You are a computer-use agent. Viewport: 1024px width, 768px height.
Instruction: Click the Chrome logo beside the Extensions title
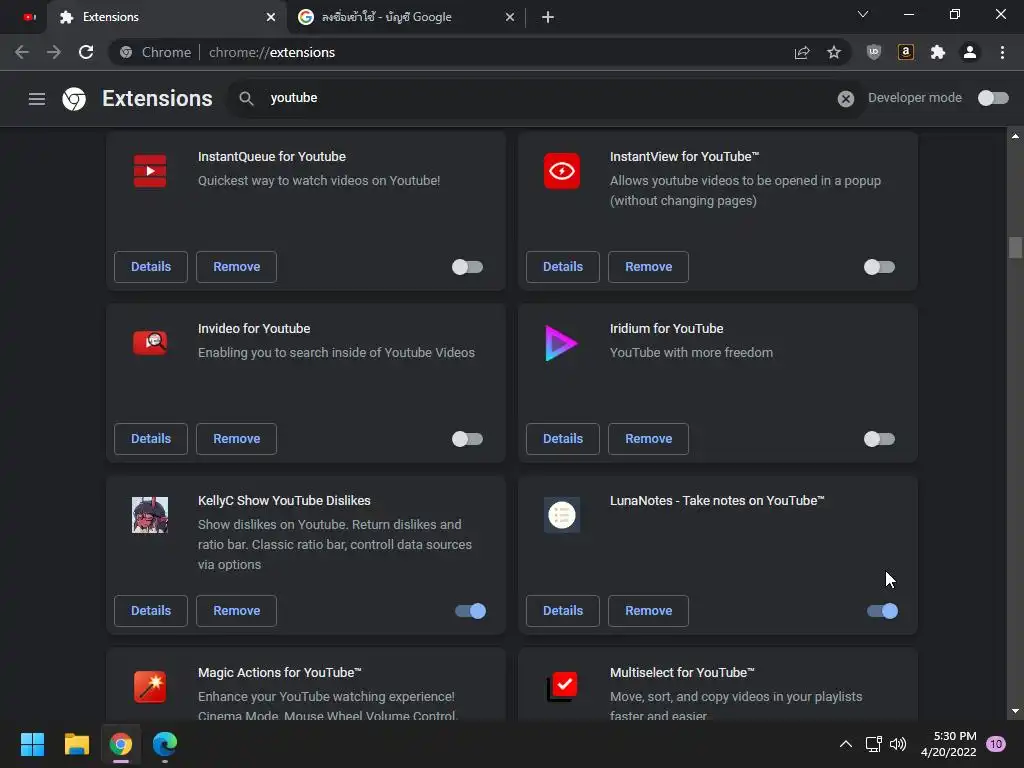pyautogui.click(x=74, y=99)
